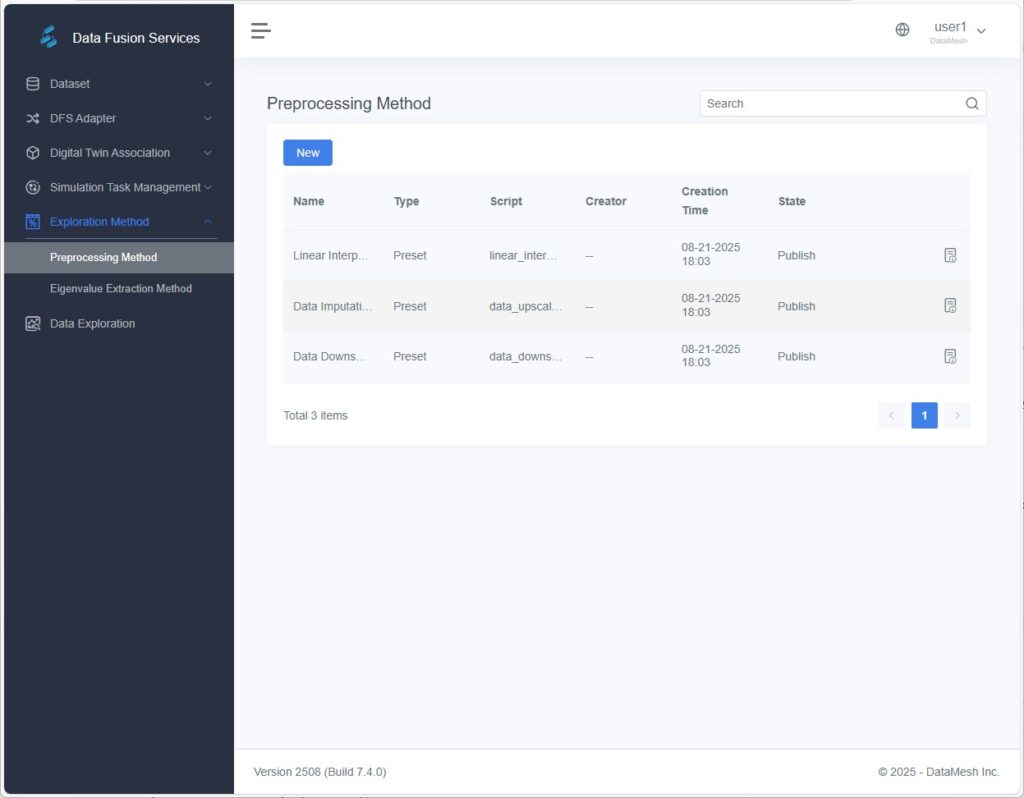The image size is (1024, 798).
Task: Open details icon for Linear Interpolation row
Action: (950, 255)
